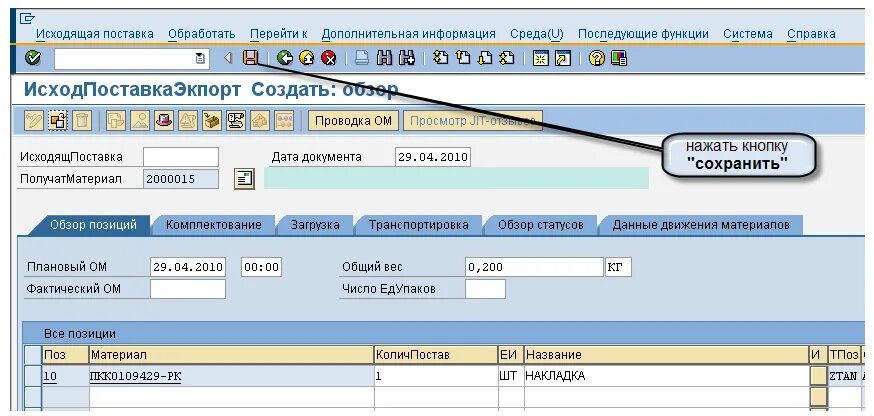This screenshot has height=416, width=874.
Task: Click the Число ЕдУпаков input field
Action: point(485,289)
